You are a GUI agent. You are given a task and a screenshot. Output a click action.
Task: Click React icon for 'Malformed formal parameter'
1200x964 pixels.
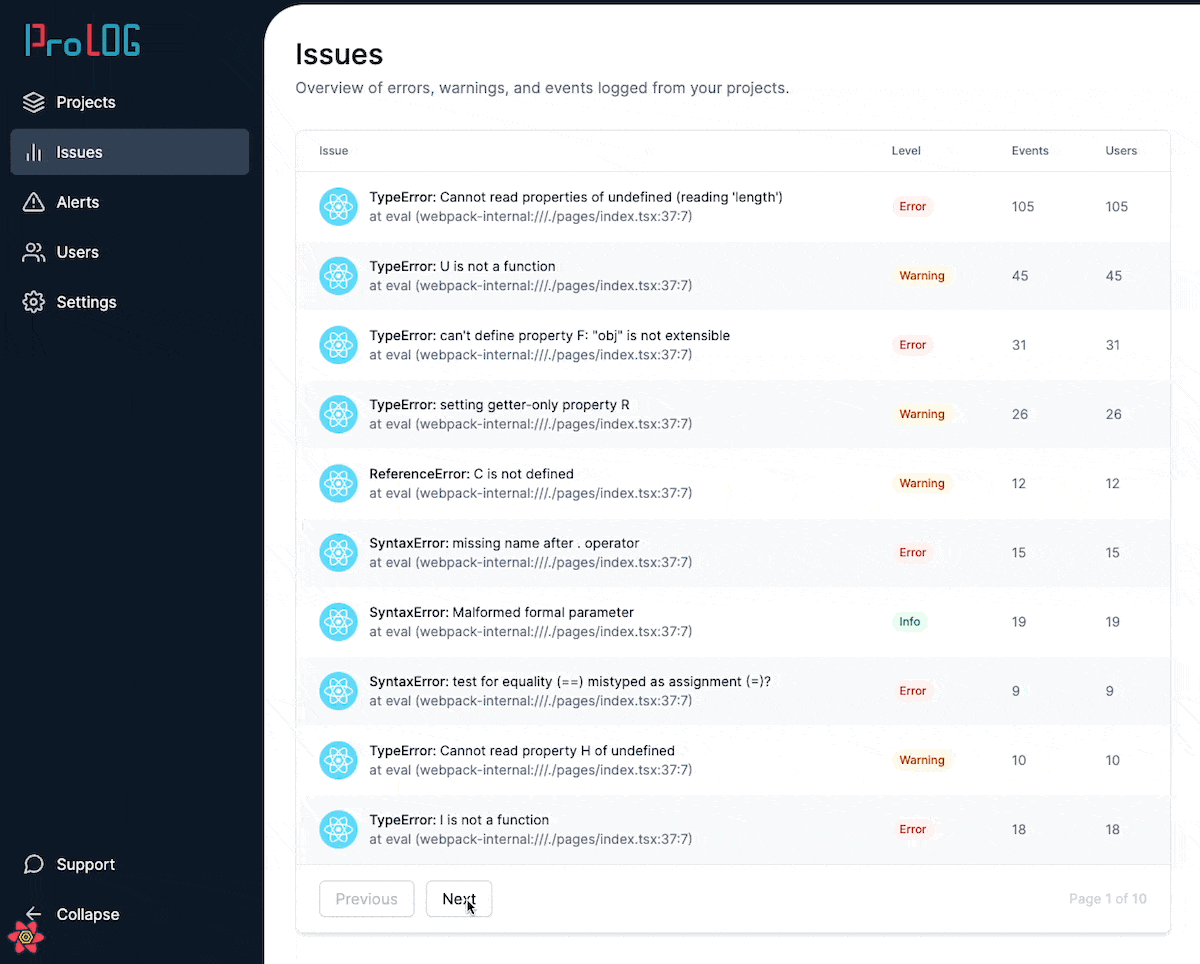pos(338,622)
